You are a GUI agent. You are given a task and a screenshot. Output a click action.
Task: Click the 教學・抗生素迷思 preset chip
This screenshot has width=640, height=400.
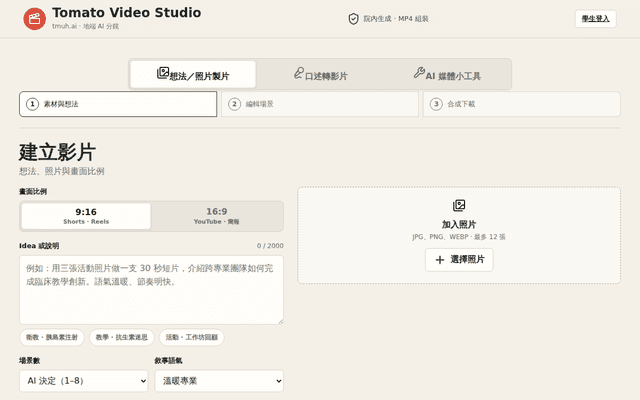tap(122, 337)
